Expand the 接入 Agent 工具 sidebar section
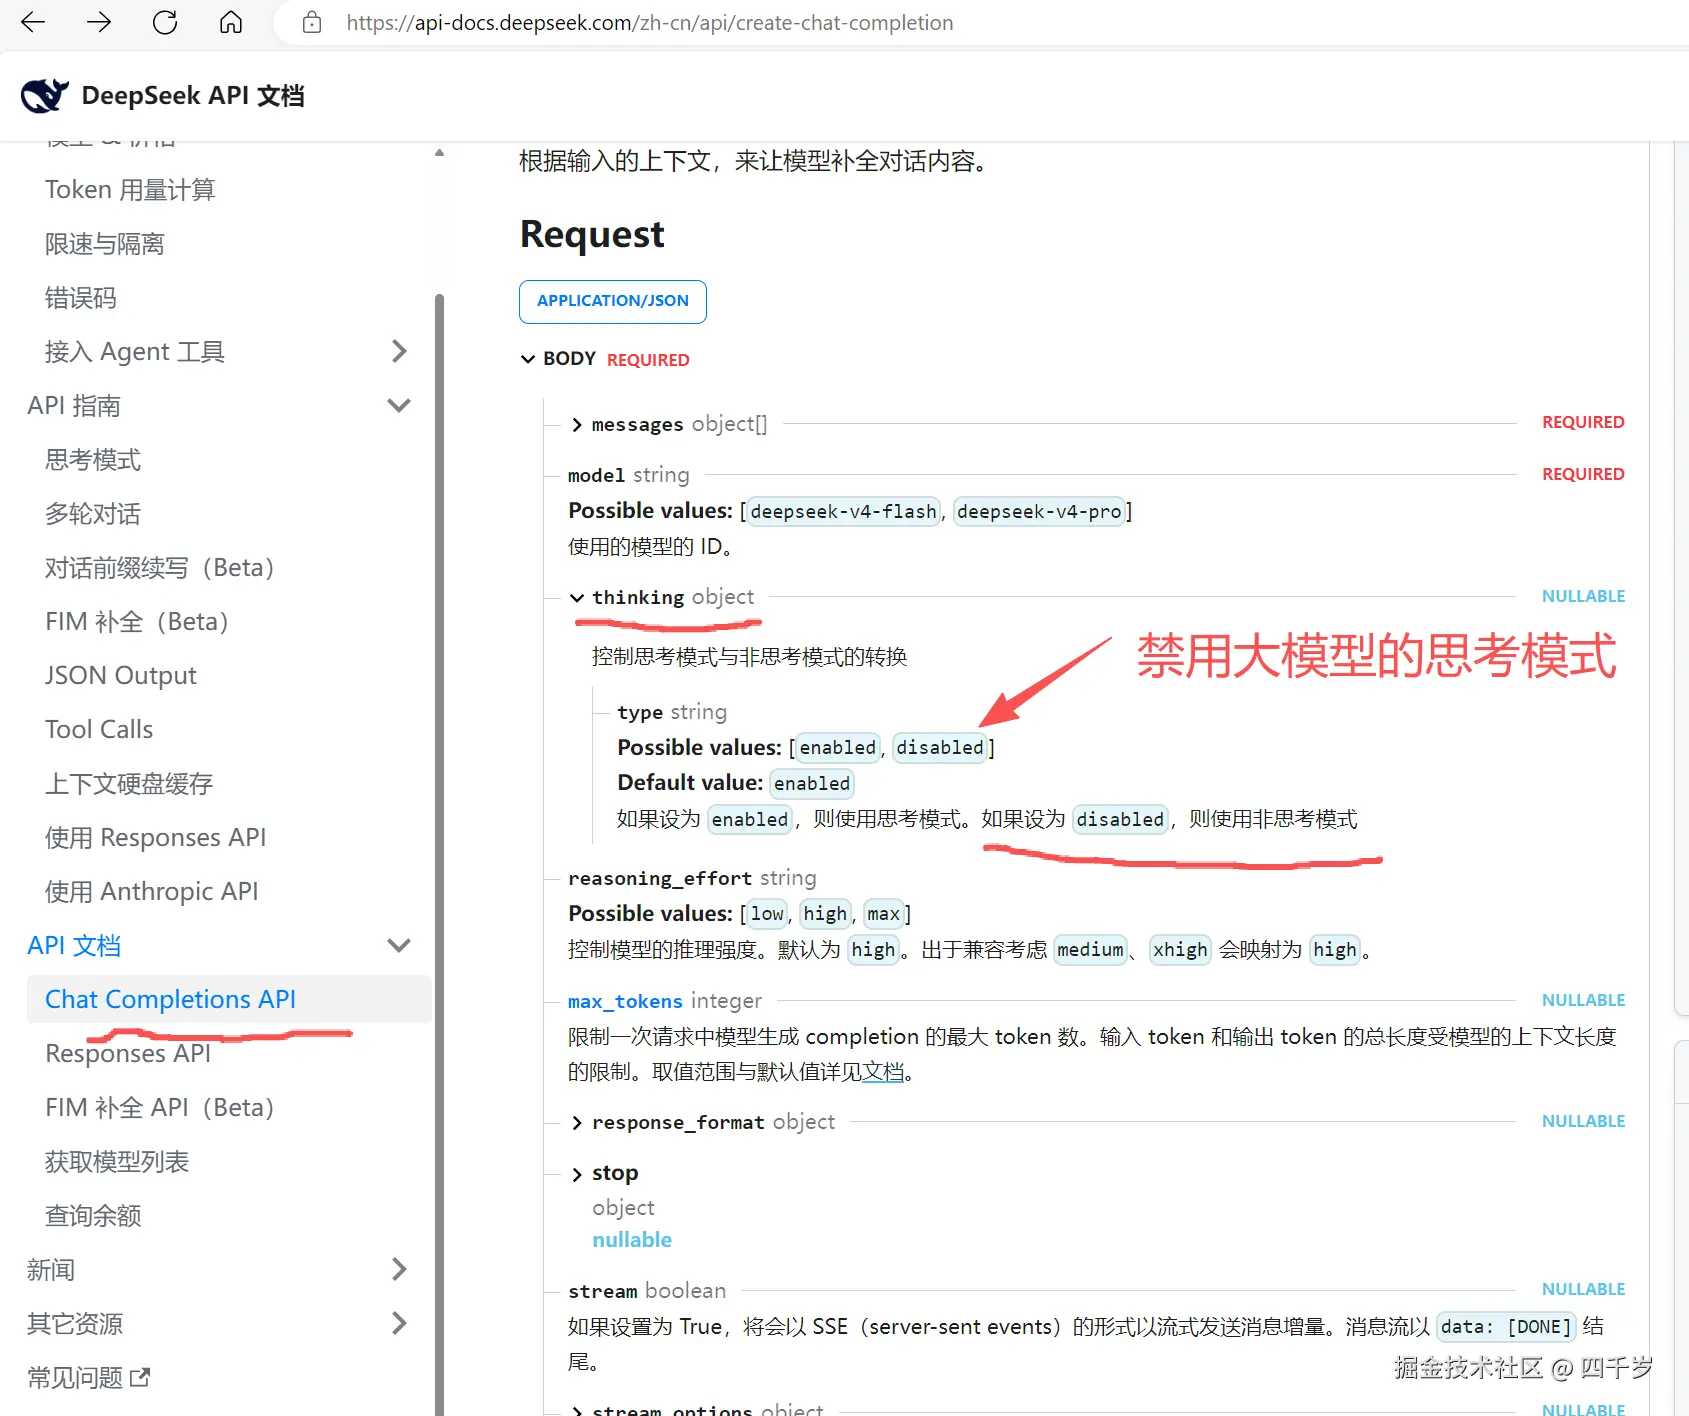Viewport: 1689px width, 1416px height. (399, 351)
